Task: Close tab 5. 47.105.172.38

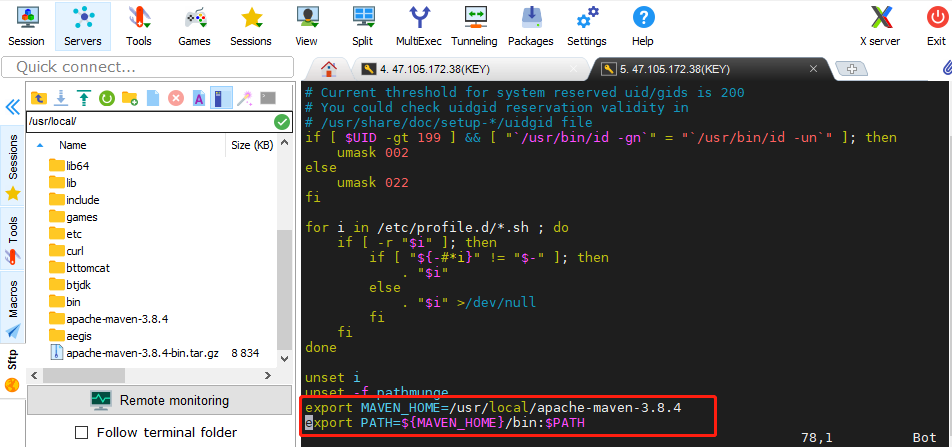Action: [814, 69]
